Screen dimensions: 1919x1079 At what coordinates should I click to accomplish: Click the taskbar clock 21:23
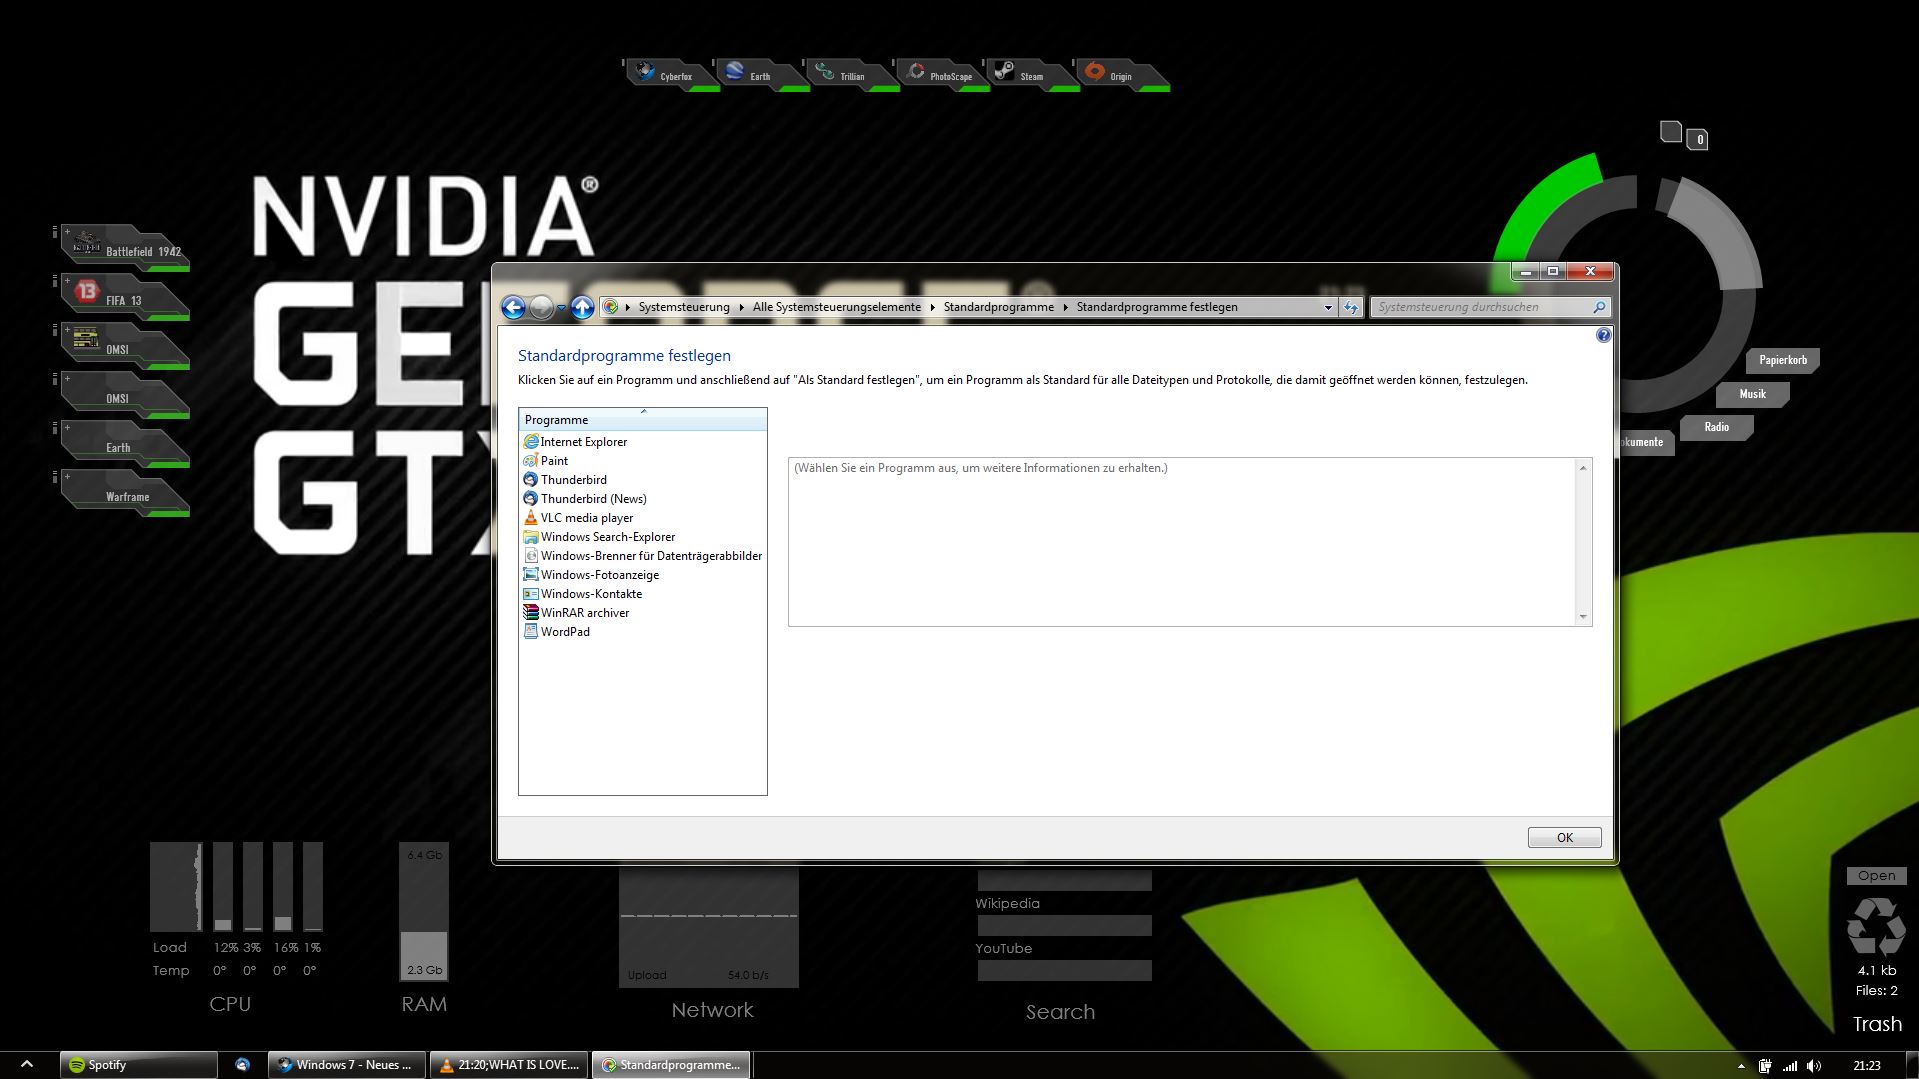coord(1866,1066)
